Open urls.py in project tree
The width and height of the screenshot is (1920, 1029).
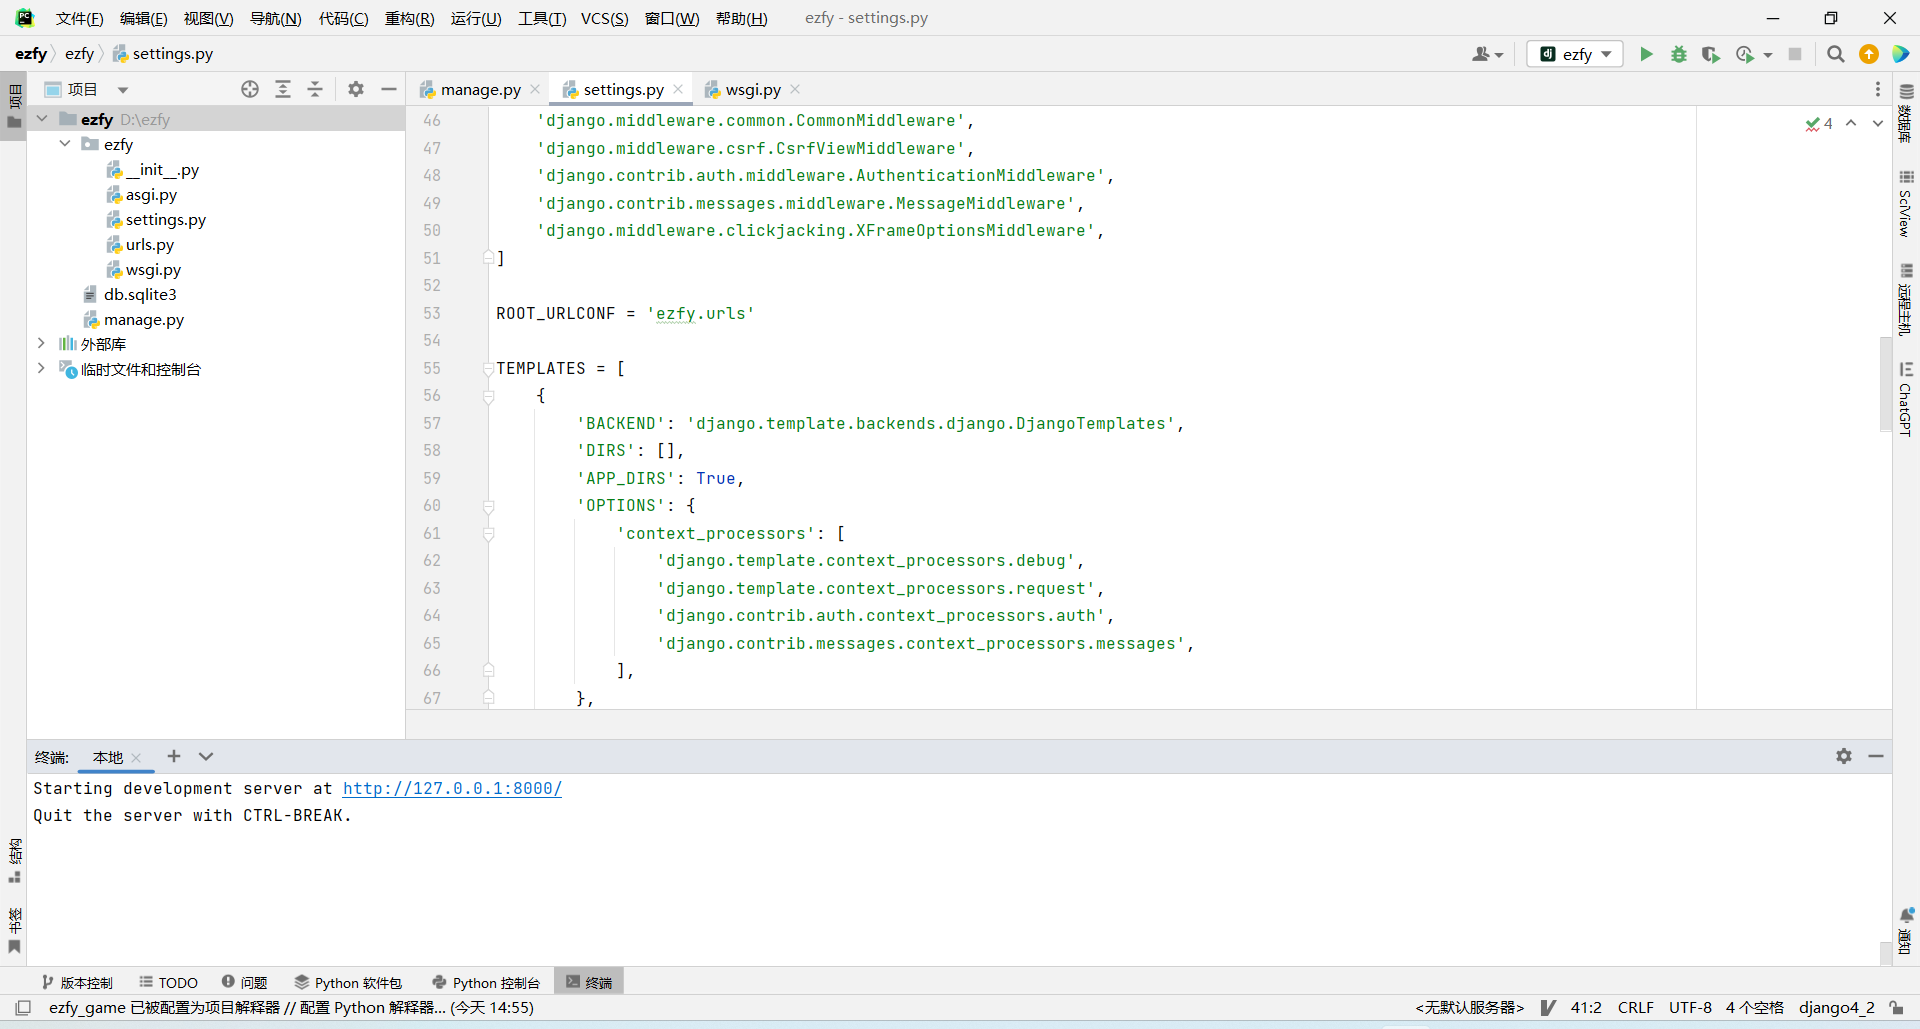tap(150, 244)
